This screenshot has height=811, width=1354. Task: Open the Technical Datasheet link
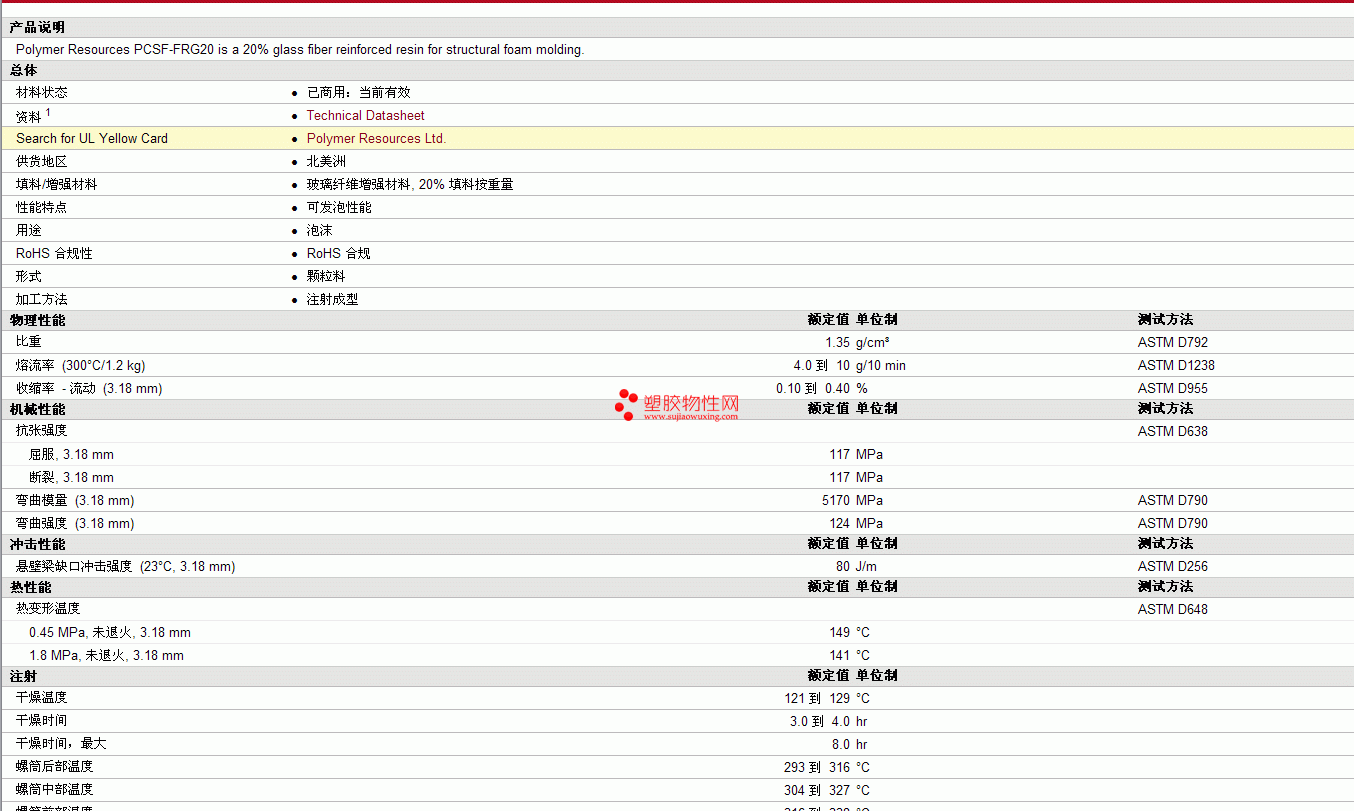point(365,115)
